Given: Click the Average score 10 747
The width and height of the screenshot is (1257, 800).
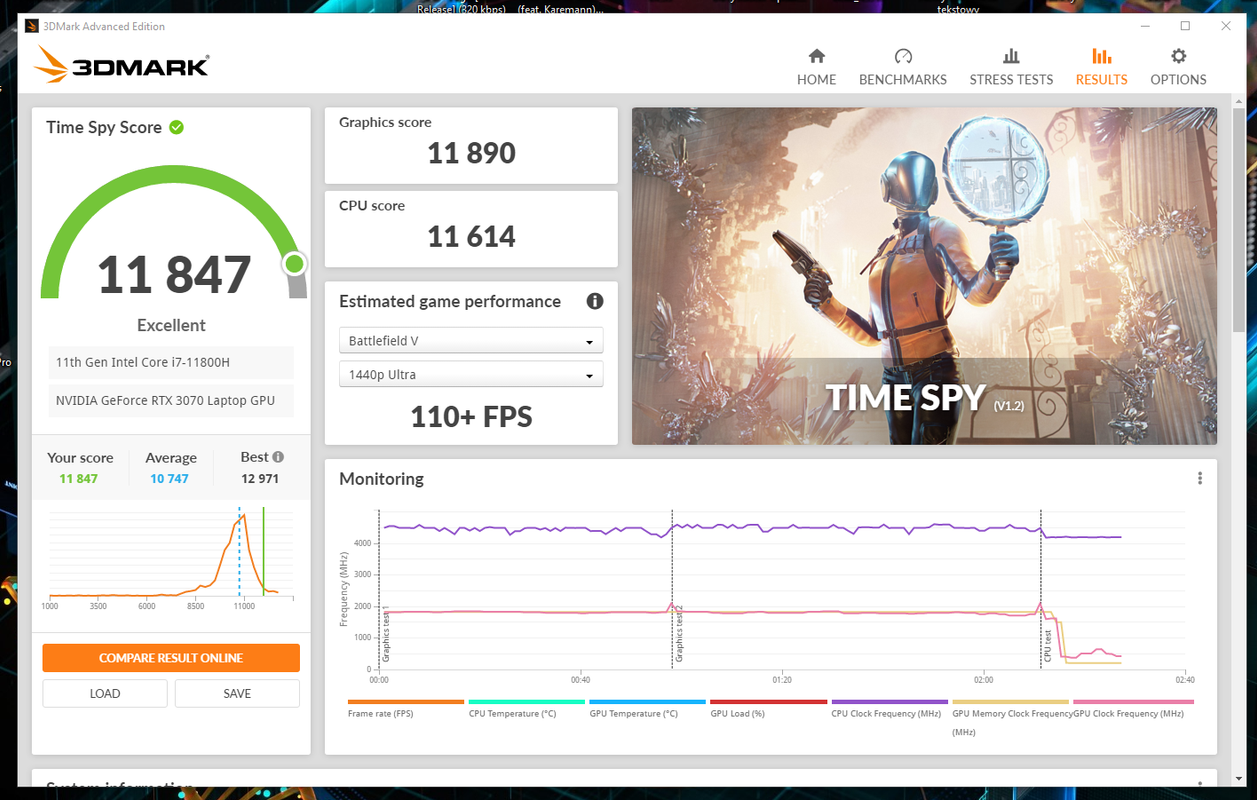Looking at the screenshot, I should [171, 479].
